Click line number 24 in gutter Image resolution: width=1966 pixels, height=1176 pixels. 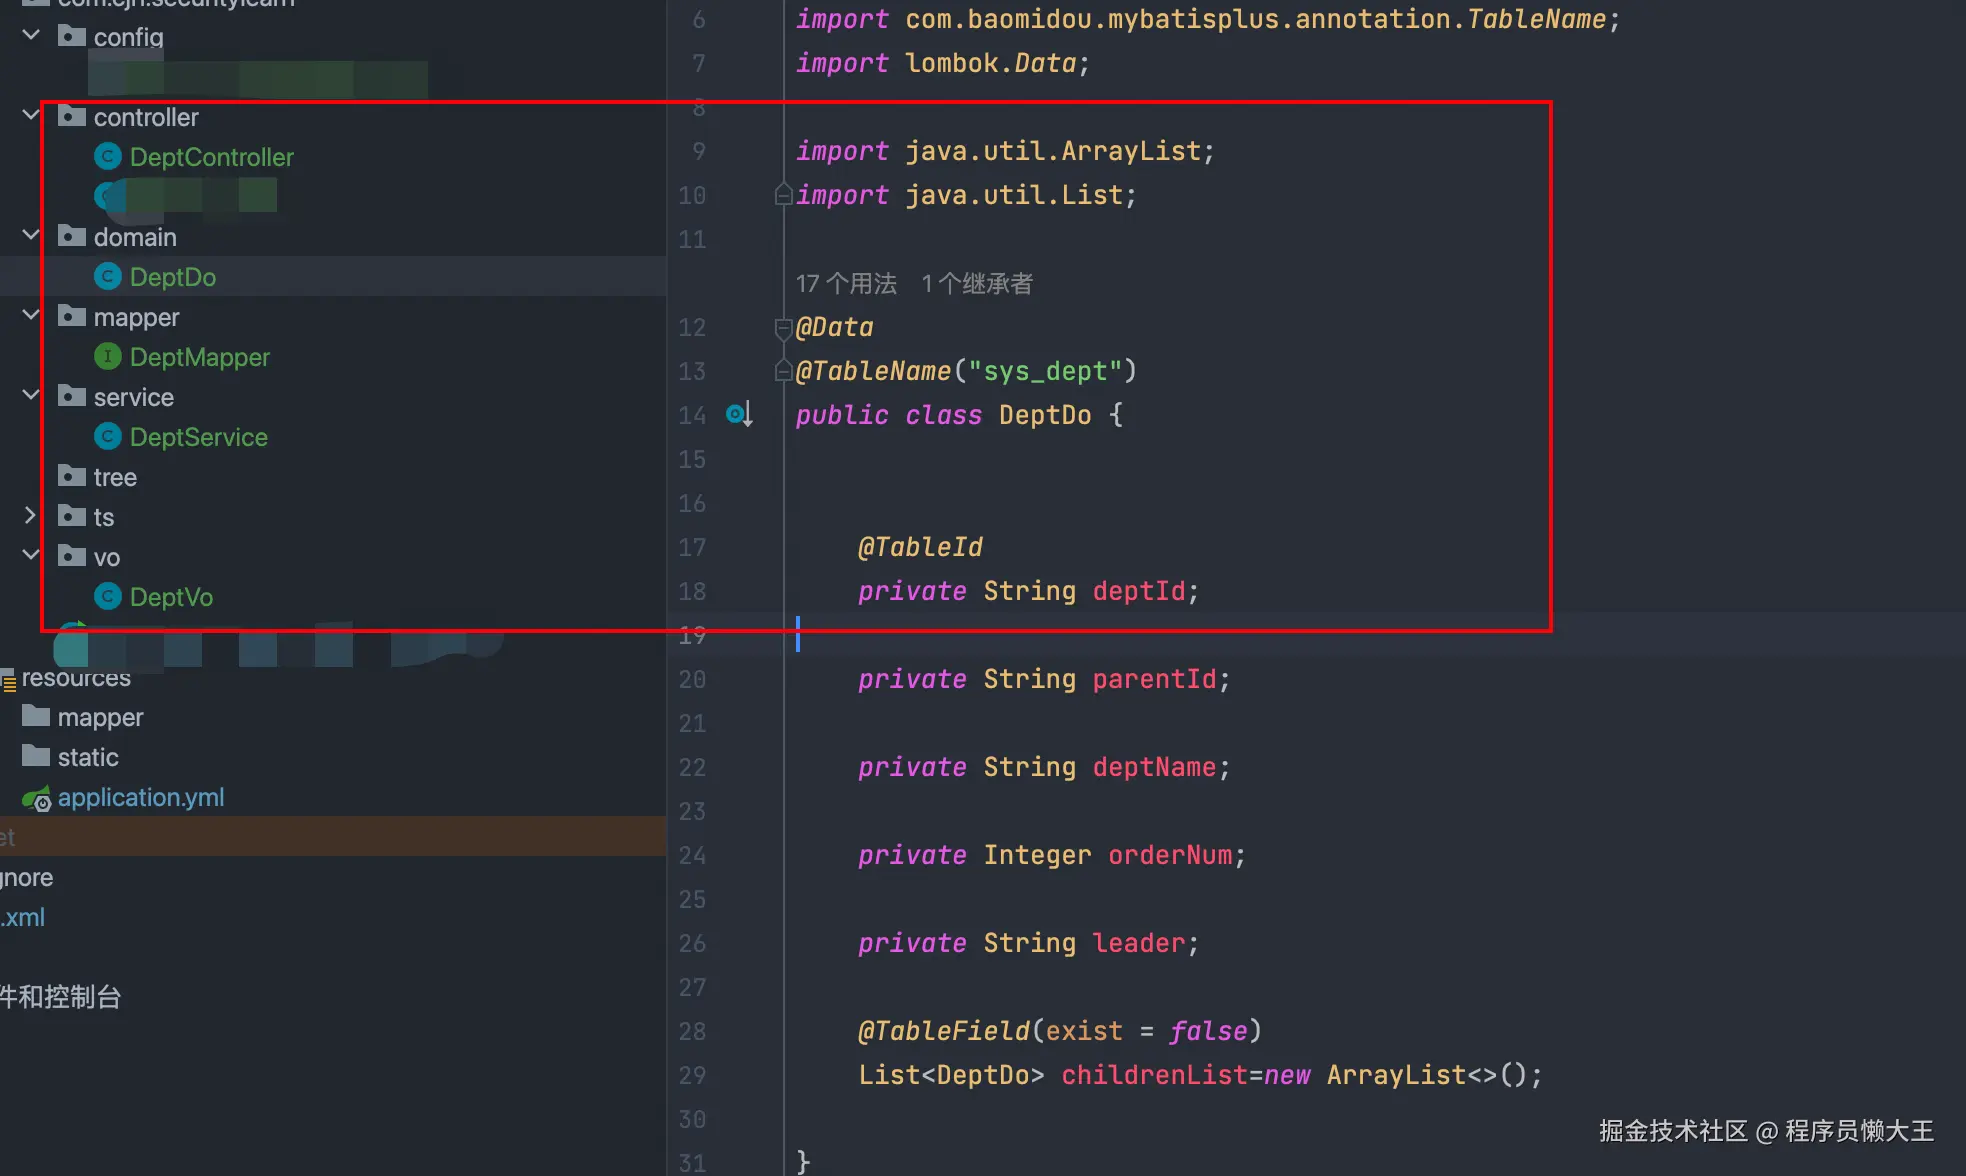click(x=692, y=855)
